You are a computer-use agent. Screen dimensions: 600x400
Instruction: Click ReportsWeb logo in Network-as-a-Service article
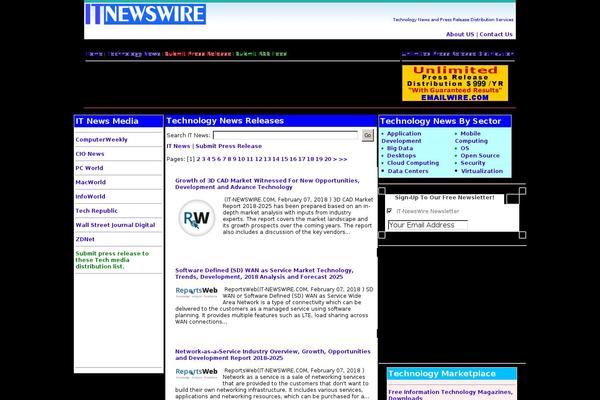point(197,373)
